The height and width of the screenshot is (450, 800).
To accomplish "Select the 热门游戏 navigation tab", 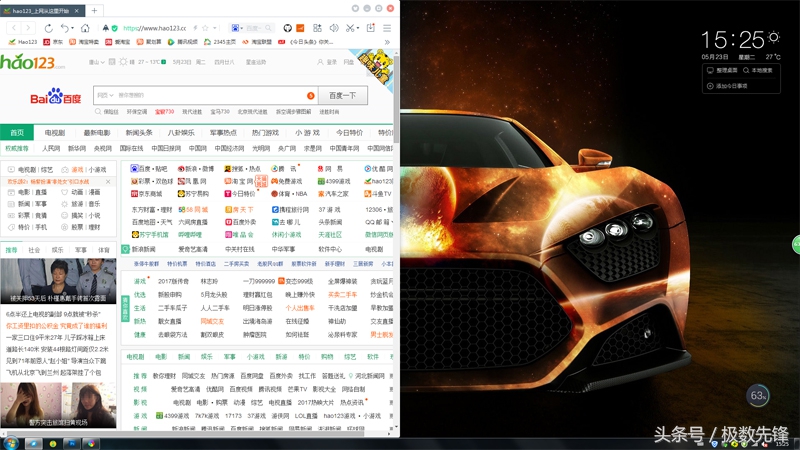I will point(265,133).
